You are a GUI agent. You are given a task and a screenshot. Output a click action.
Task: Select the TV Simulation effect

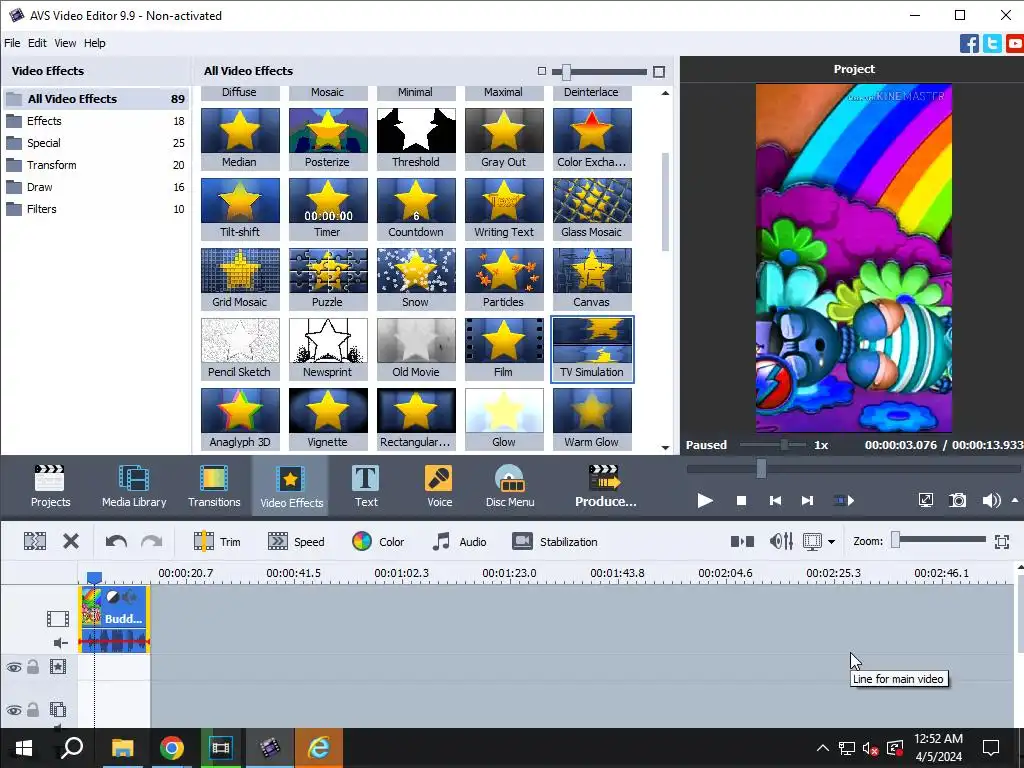[x=592, y=349]
